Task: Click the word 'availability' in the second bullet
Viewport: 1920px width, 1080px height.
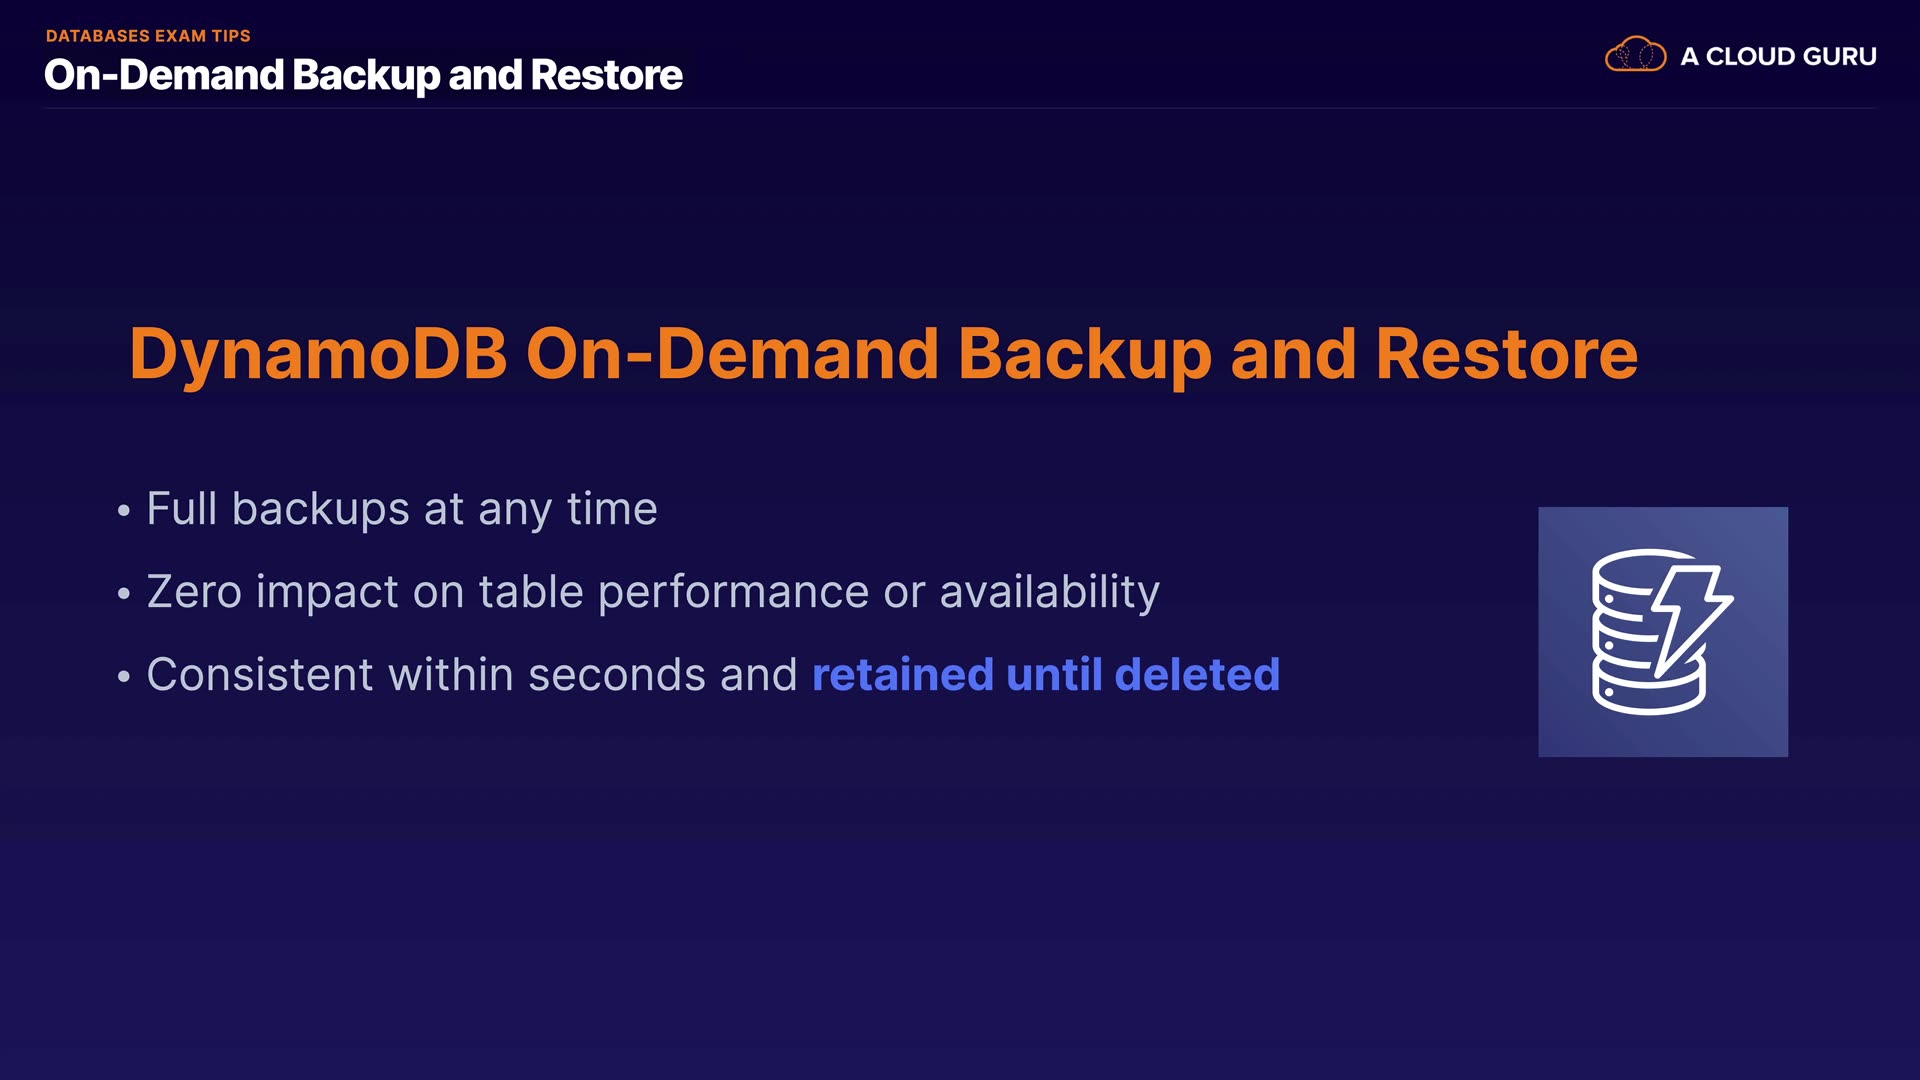Action: (x=1049, y=592)
